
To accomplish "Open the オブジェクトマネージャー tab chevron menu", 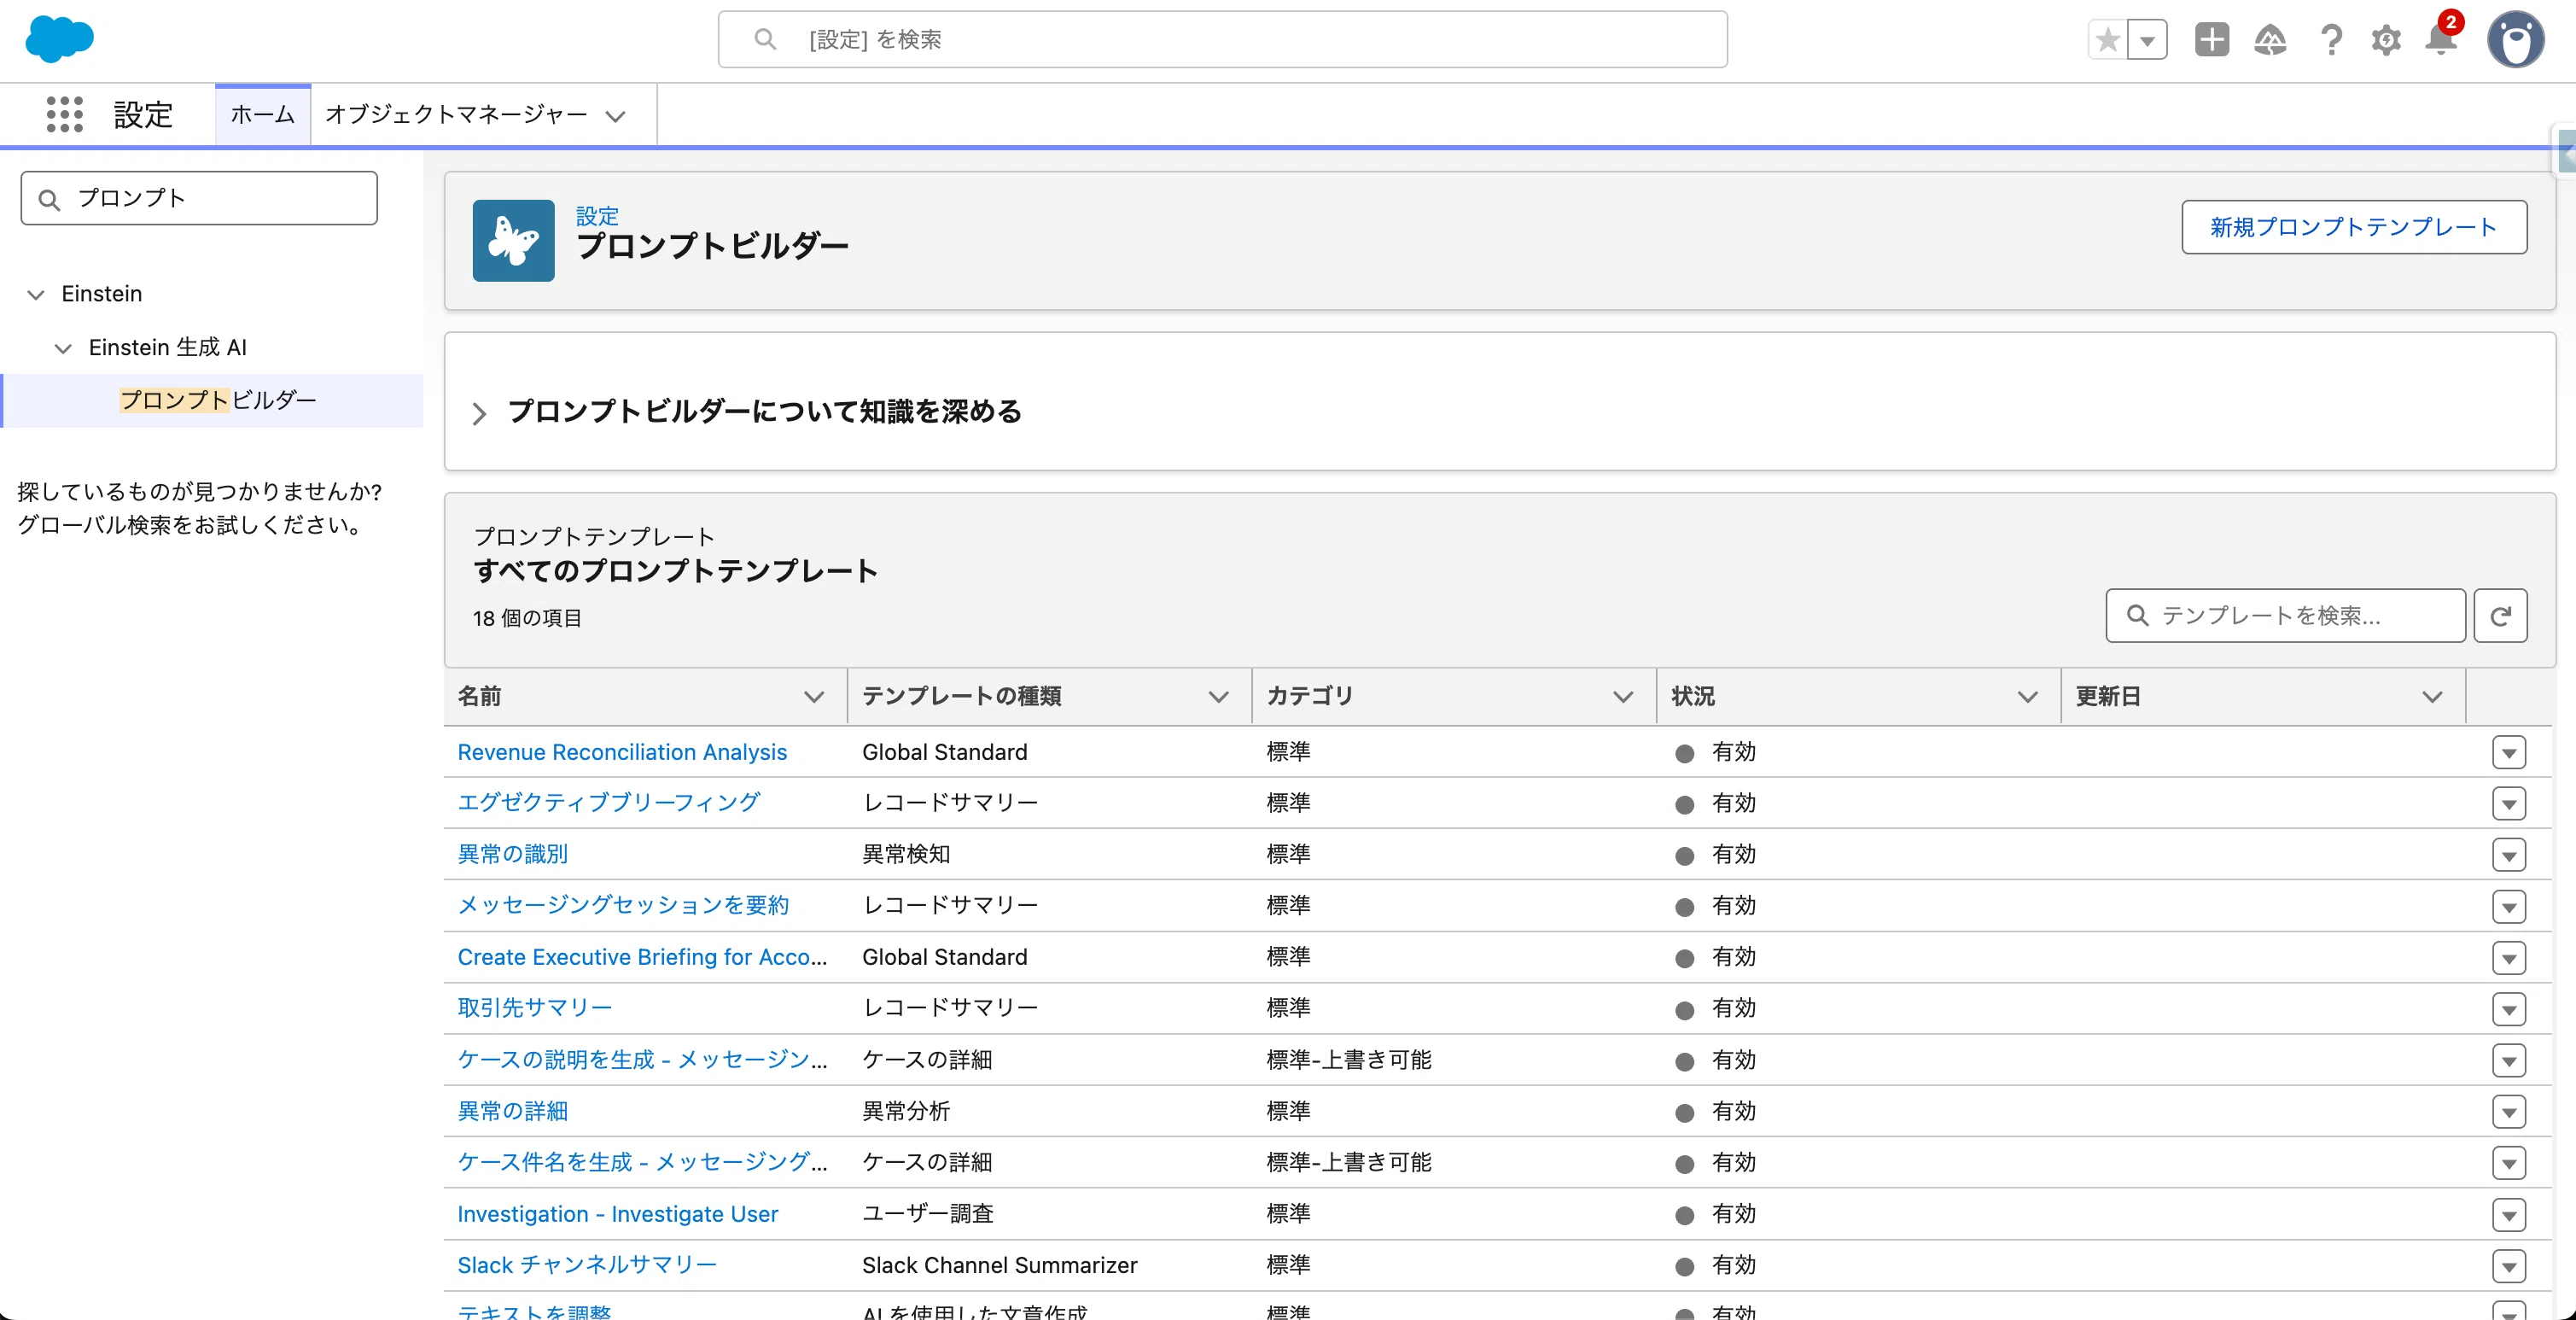I will (616, 116).
